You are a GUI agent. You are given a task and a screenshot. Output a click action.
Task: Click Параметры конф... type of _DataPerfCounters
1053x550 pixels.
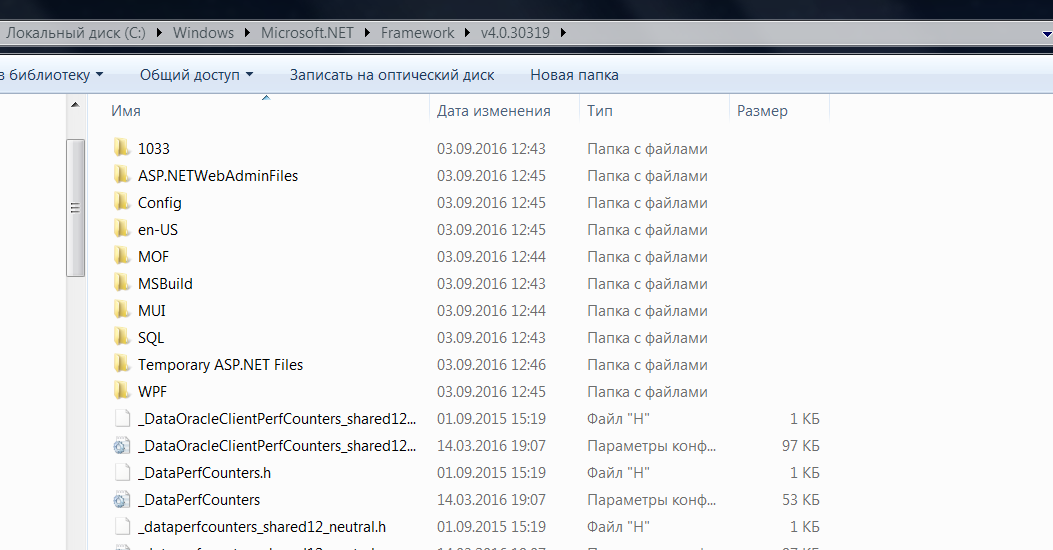coord(651,500)
